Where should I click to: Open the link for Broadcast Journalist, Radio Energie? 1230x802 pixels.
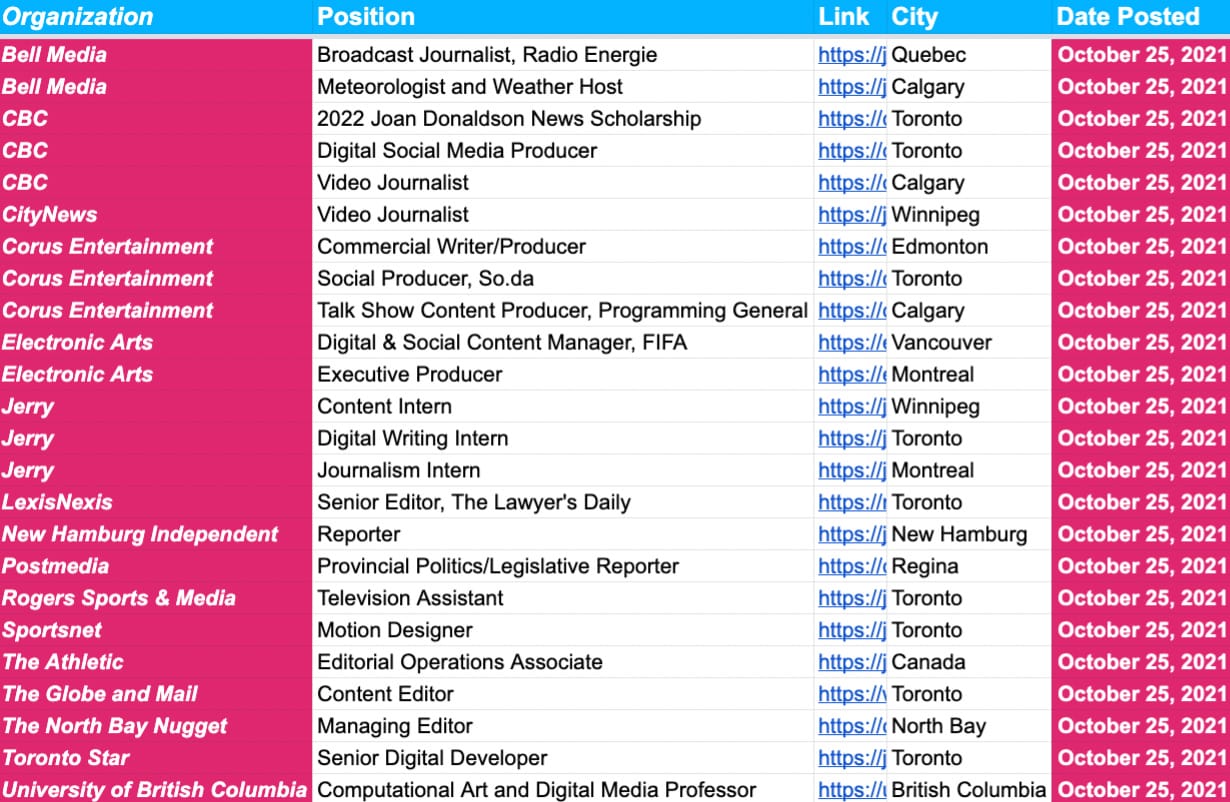point(851,55)
